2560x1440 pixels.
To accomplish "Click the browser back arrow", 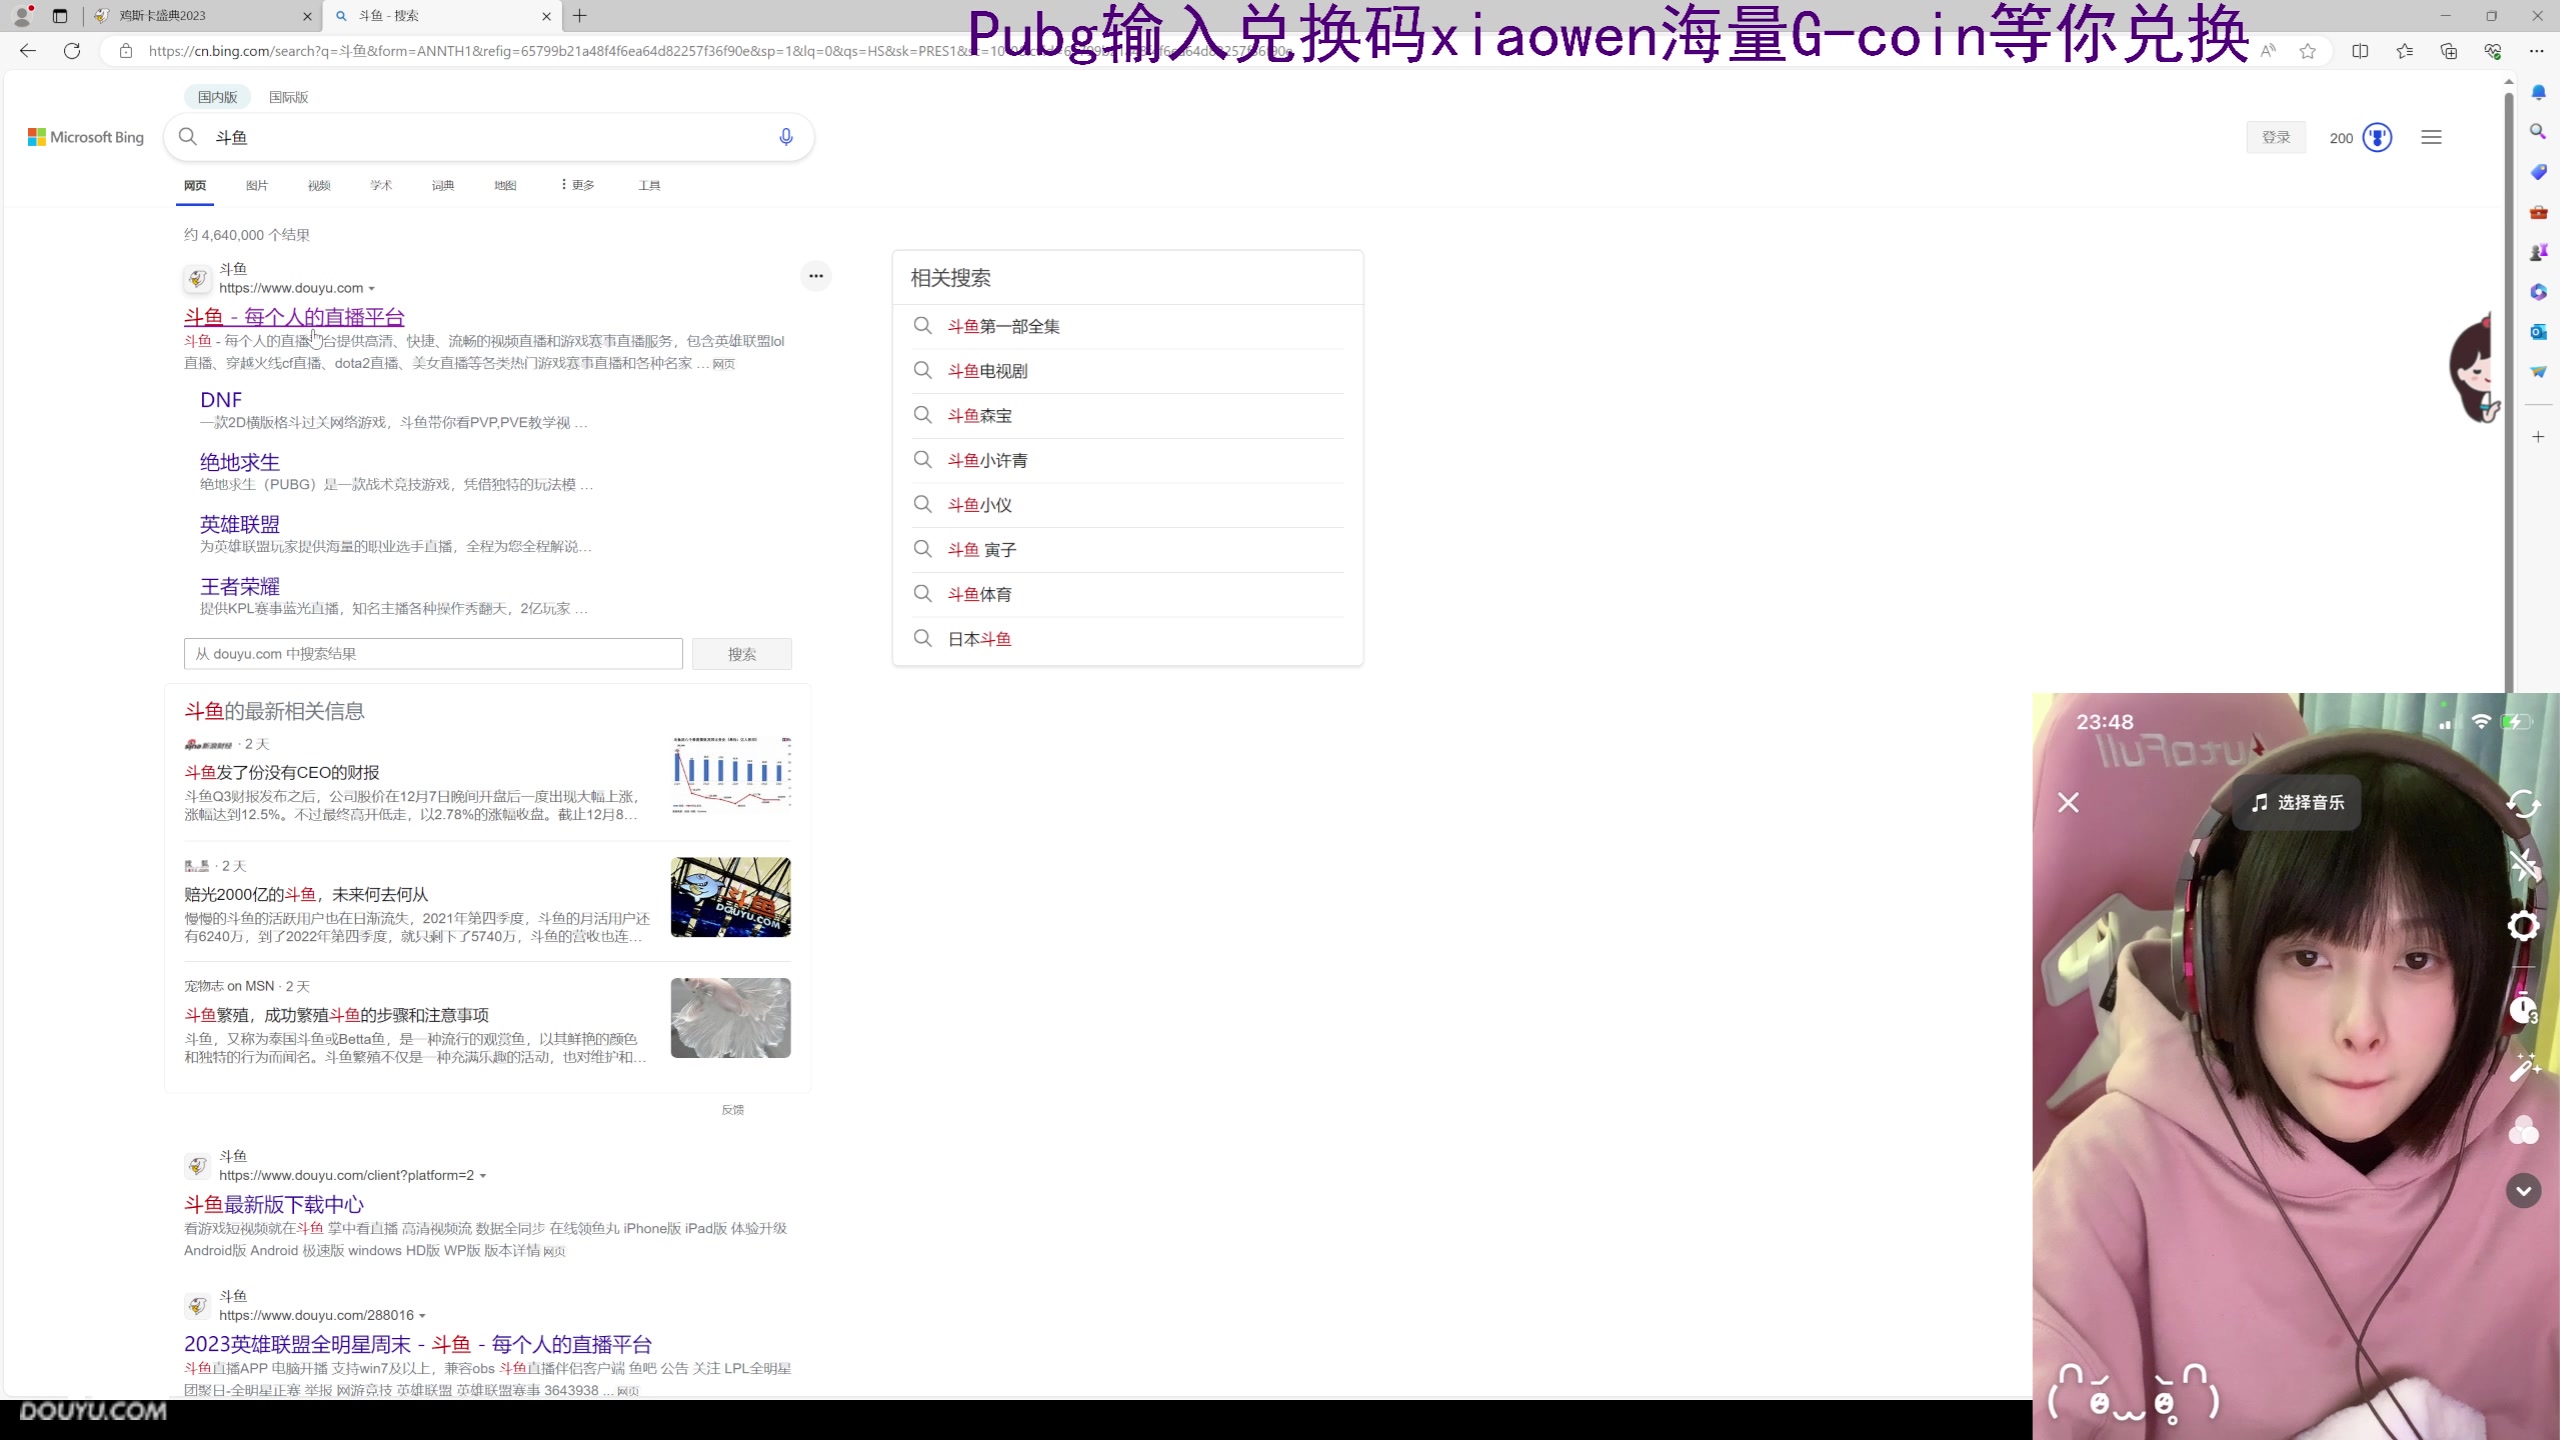I will tap(28, 51).
